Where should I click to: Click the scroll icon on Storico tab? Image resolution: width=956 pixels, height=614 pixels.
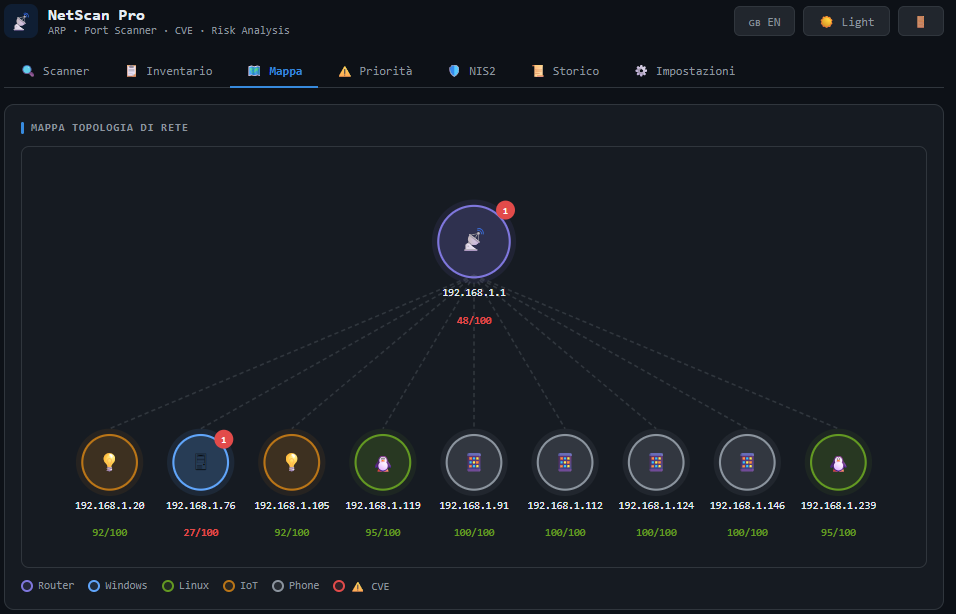click(x=538, y=71)
